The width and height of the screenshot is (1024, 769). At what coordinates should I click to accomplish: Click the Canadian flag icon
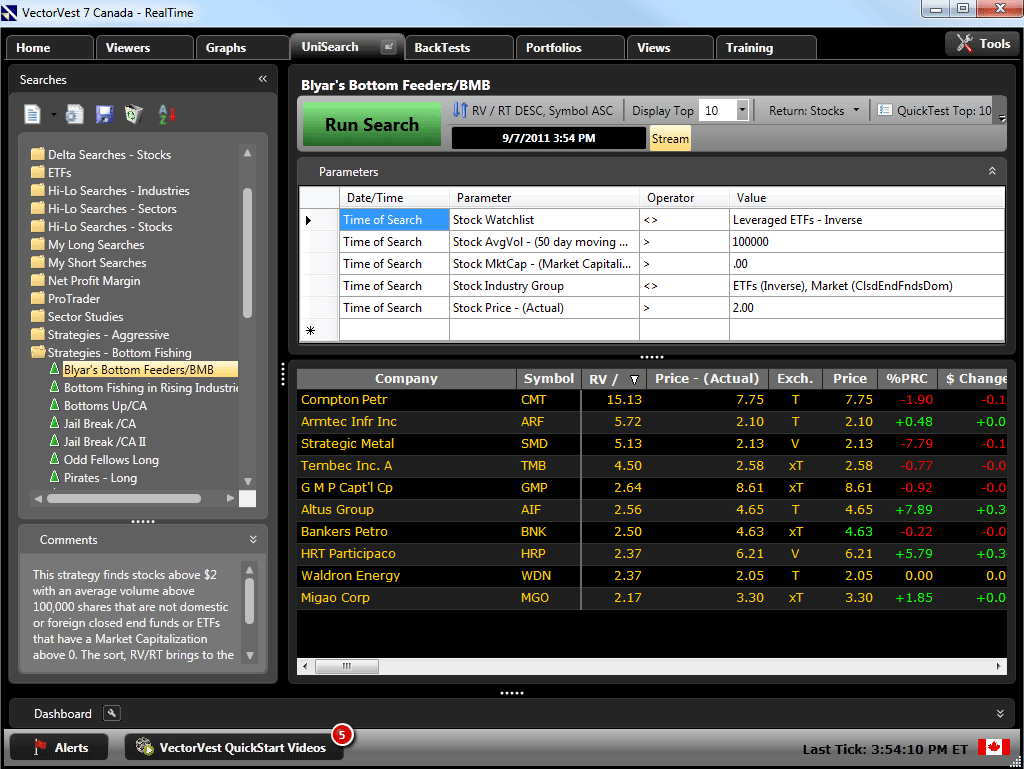[x=993, y=747]
